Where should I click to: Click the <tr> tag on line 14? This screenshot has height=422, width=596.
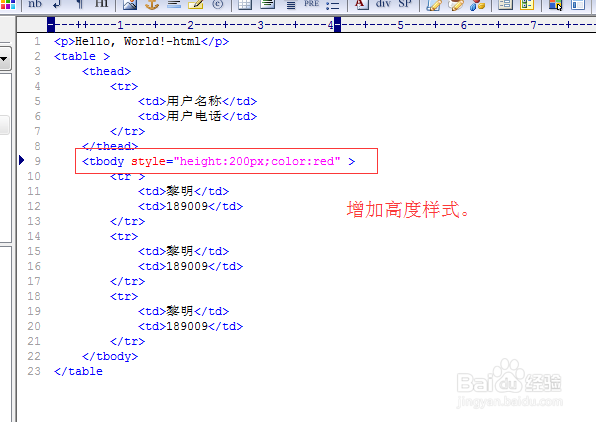[x=124, y=236]
